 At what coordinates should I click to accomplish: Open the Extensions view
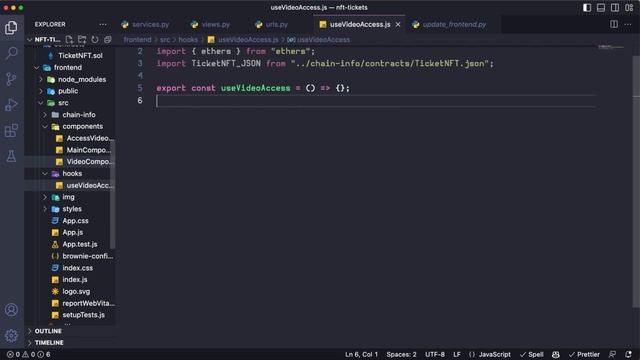coord(11,131)
